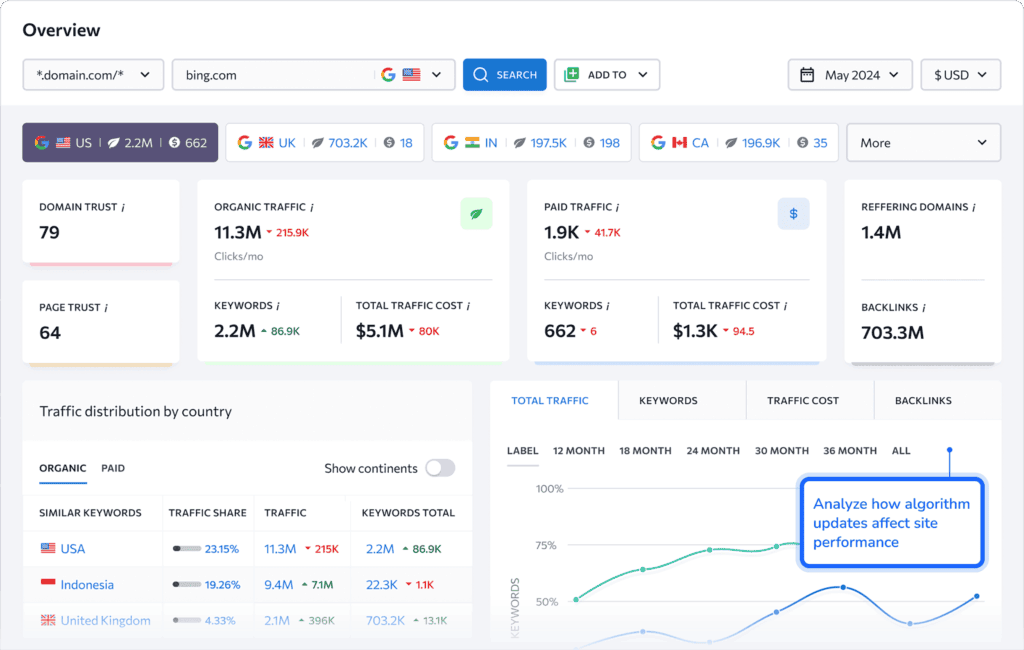Expand the More countries dropdown

(922, 142)
